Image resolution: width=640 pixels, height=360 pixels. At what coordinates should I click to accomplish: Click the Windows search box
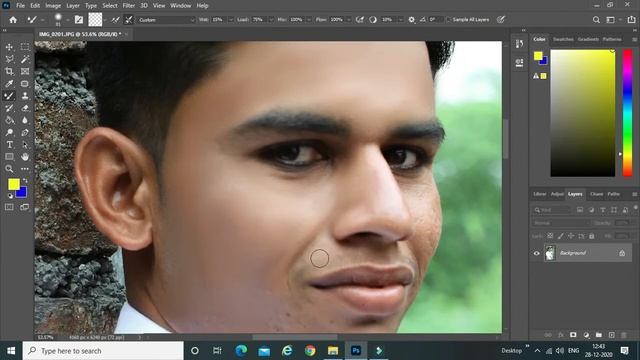pos(103,351)
